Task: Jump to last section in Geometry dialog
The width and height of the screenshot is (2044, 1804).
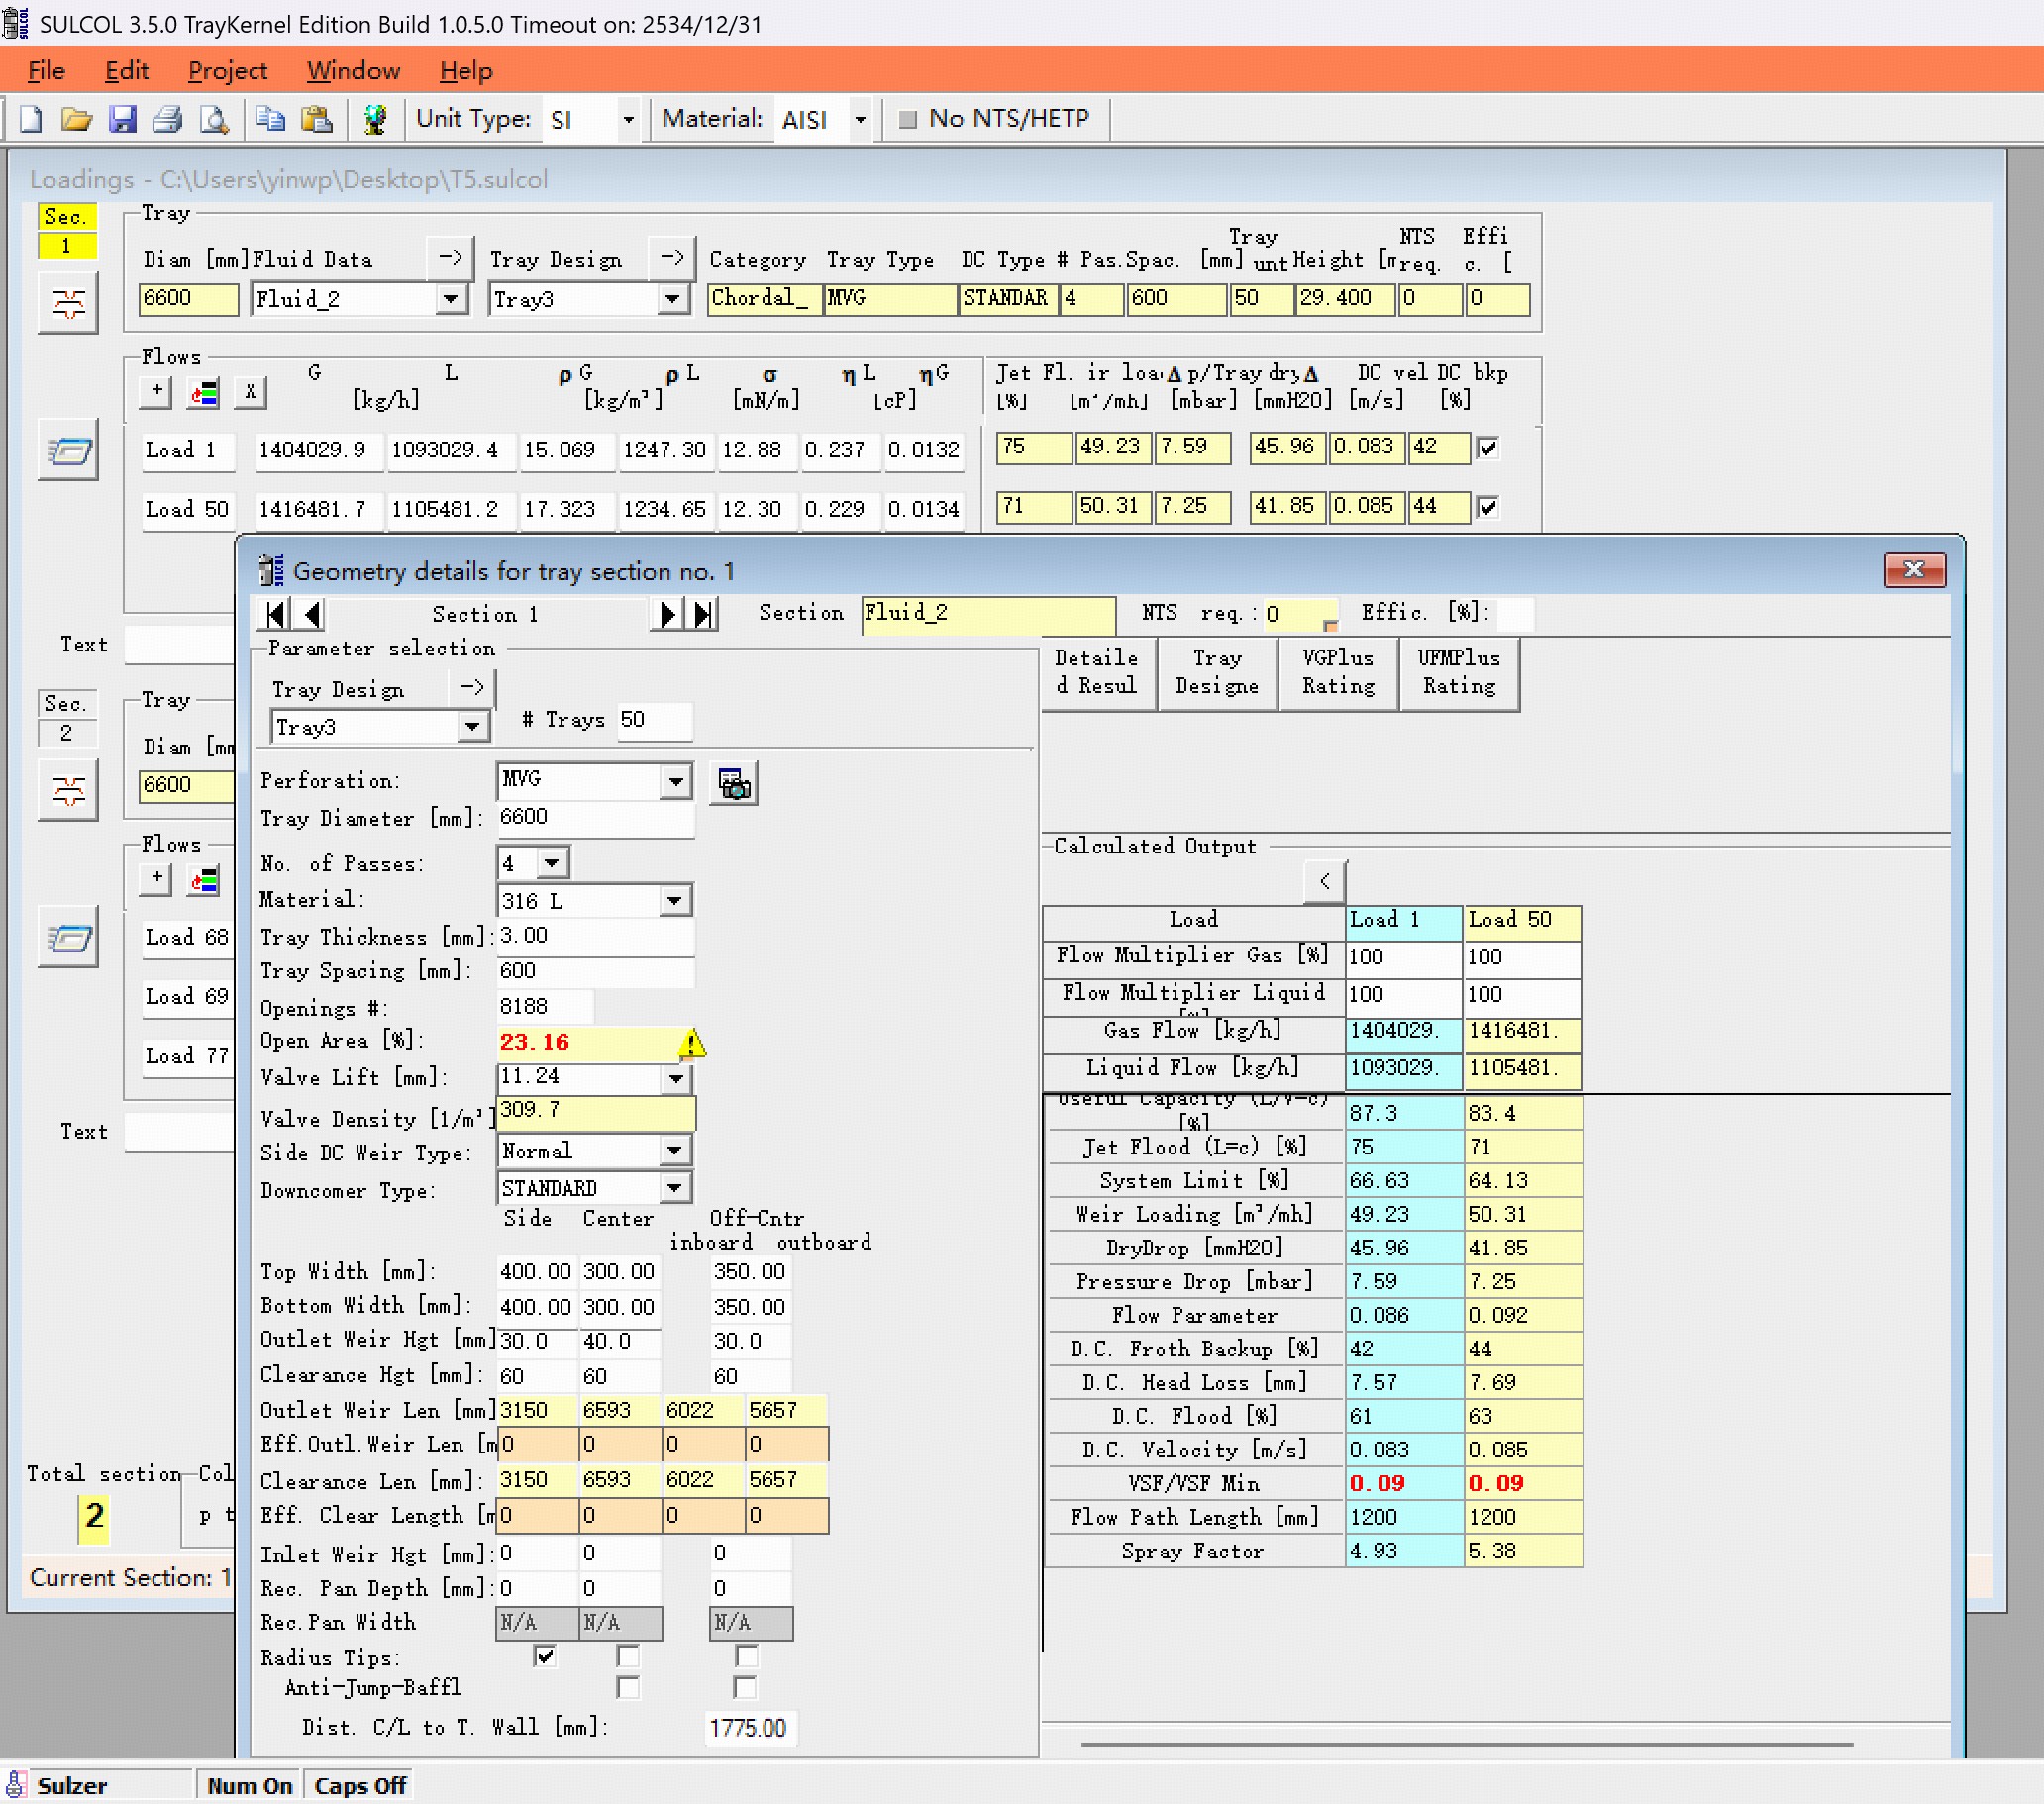Action: [703, 613]
